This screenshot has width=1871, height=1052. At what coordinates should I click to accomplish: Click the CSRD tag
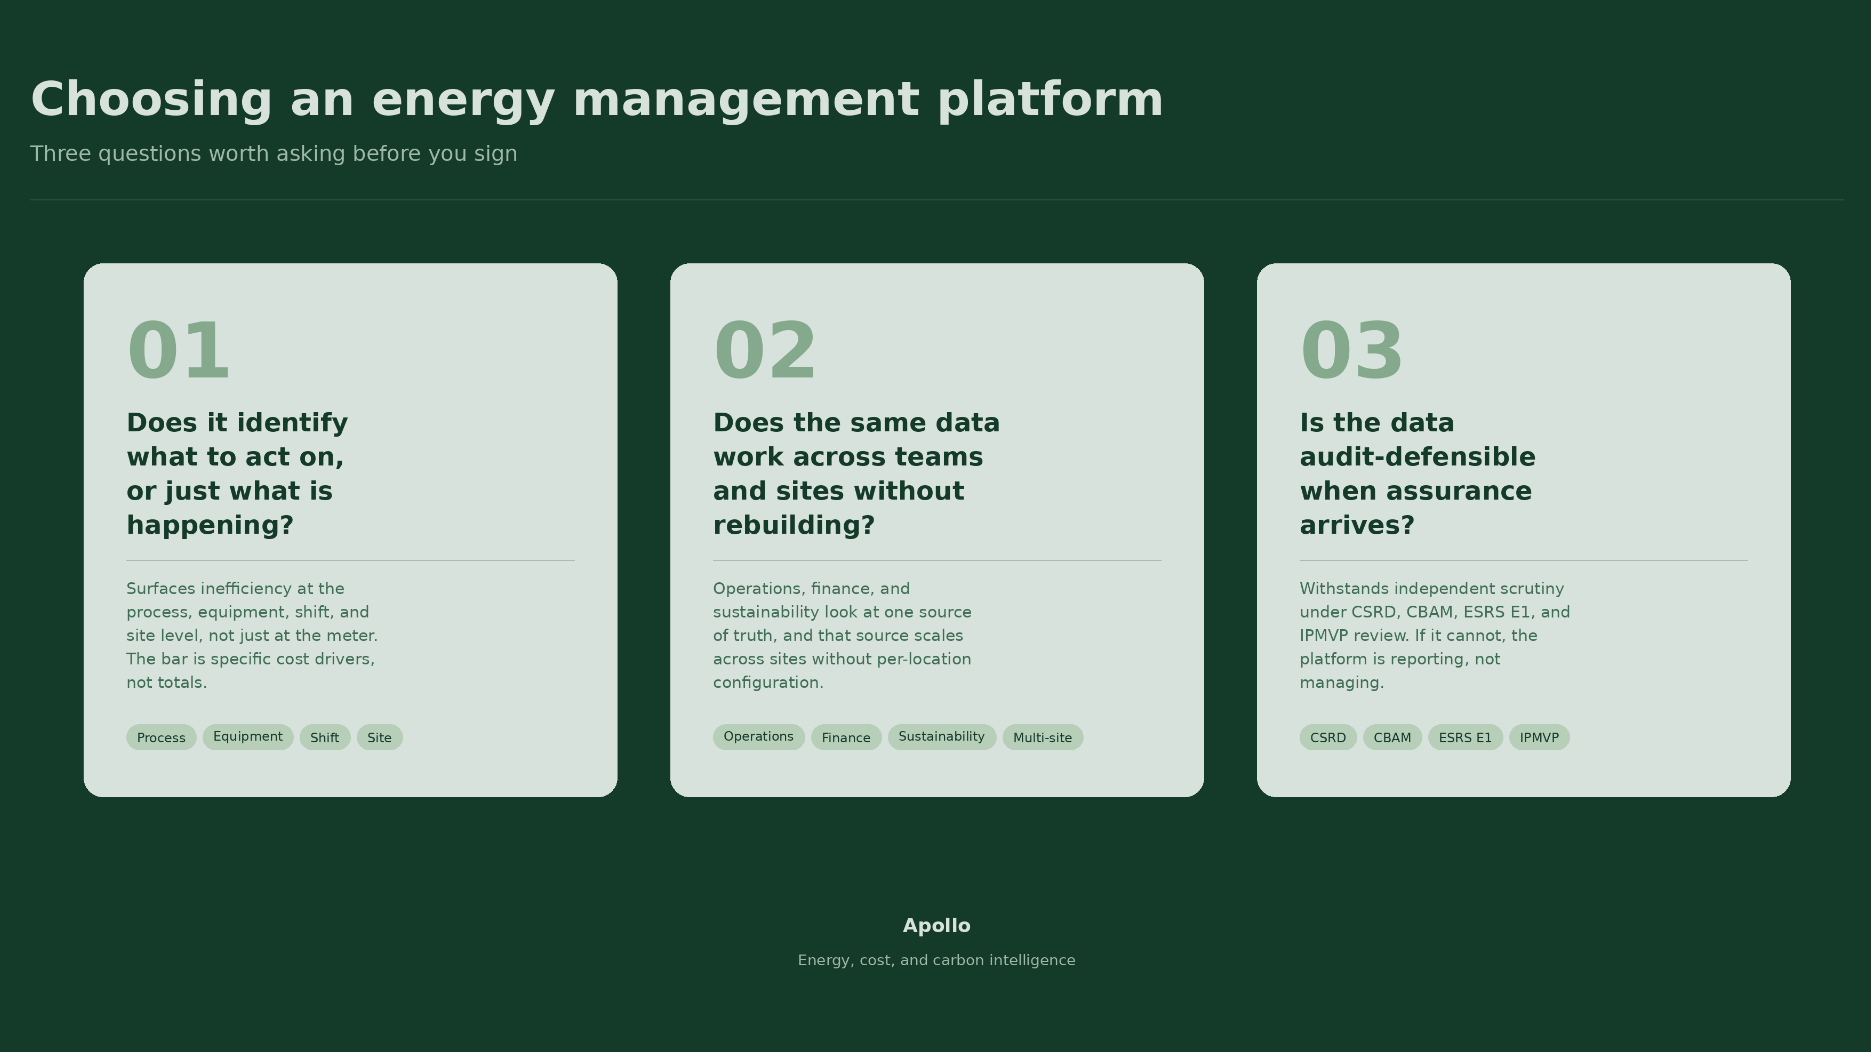[1328, 737]
